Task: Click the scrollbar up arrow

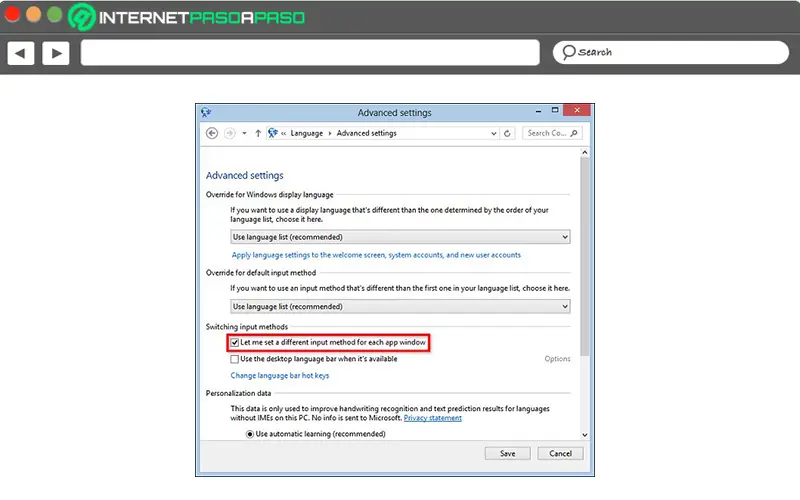Action: coord(585,153)
